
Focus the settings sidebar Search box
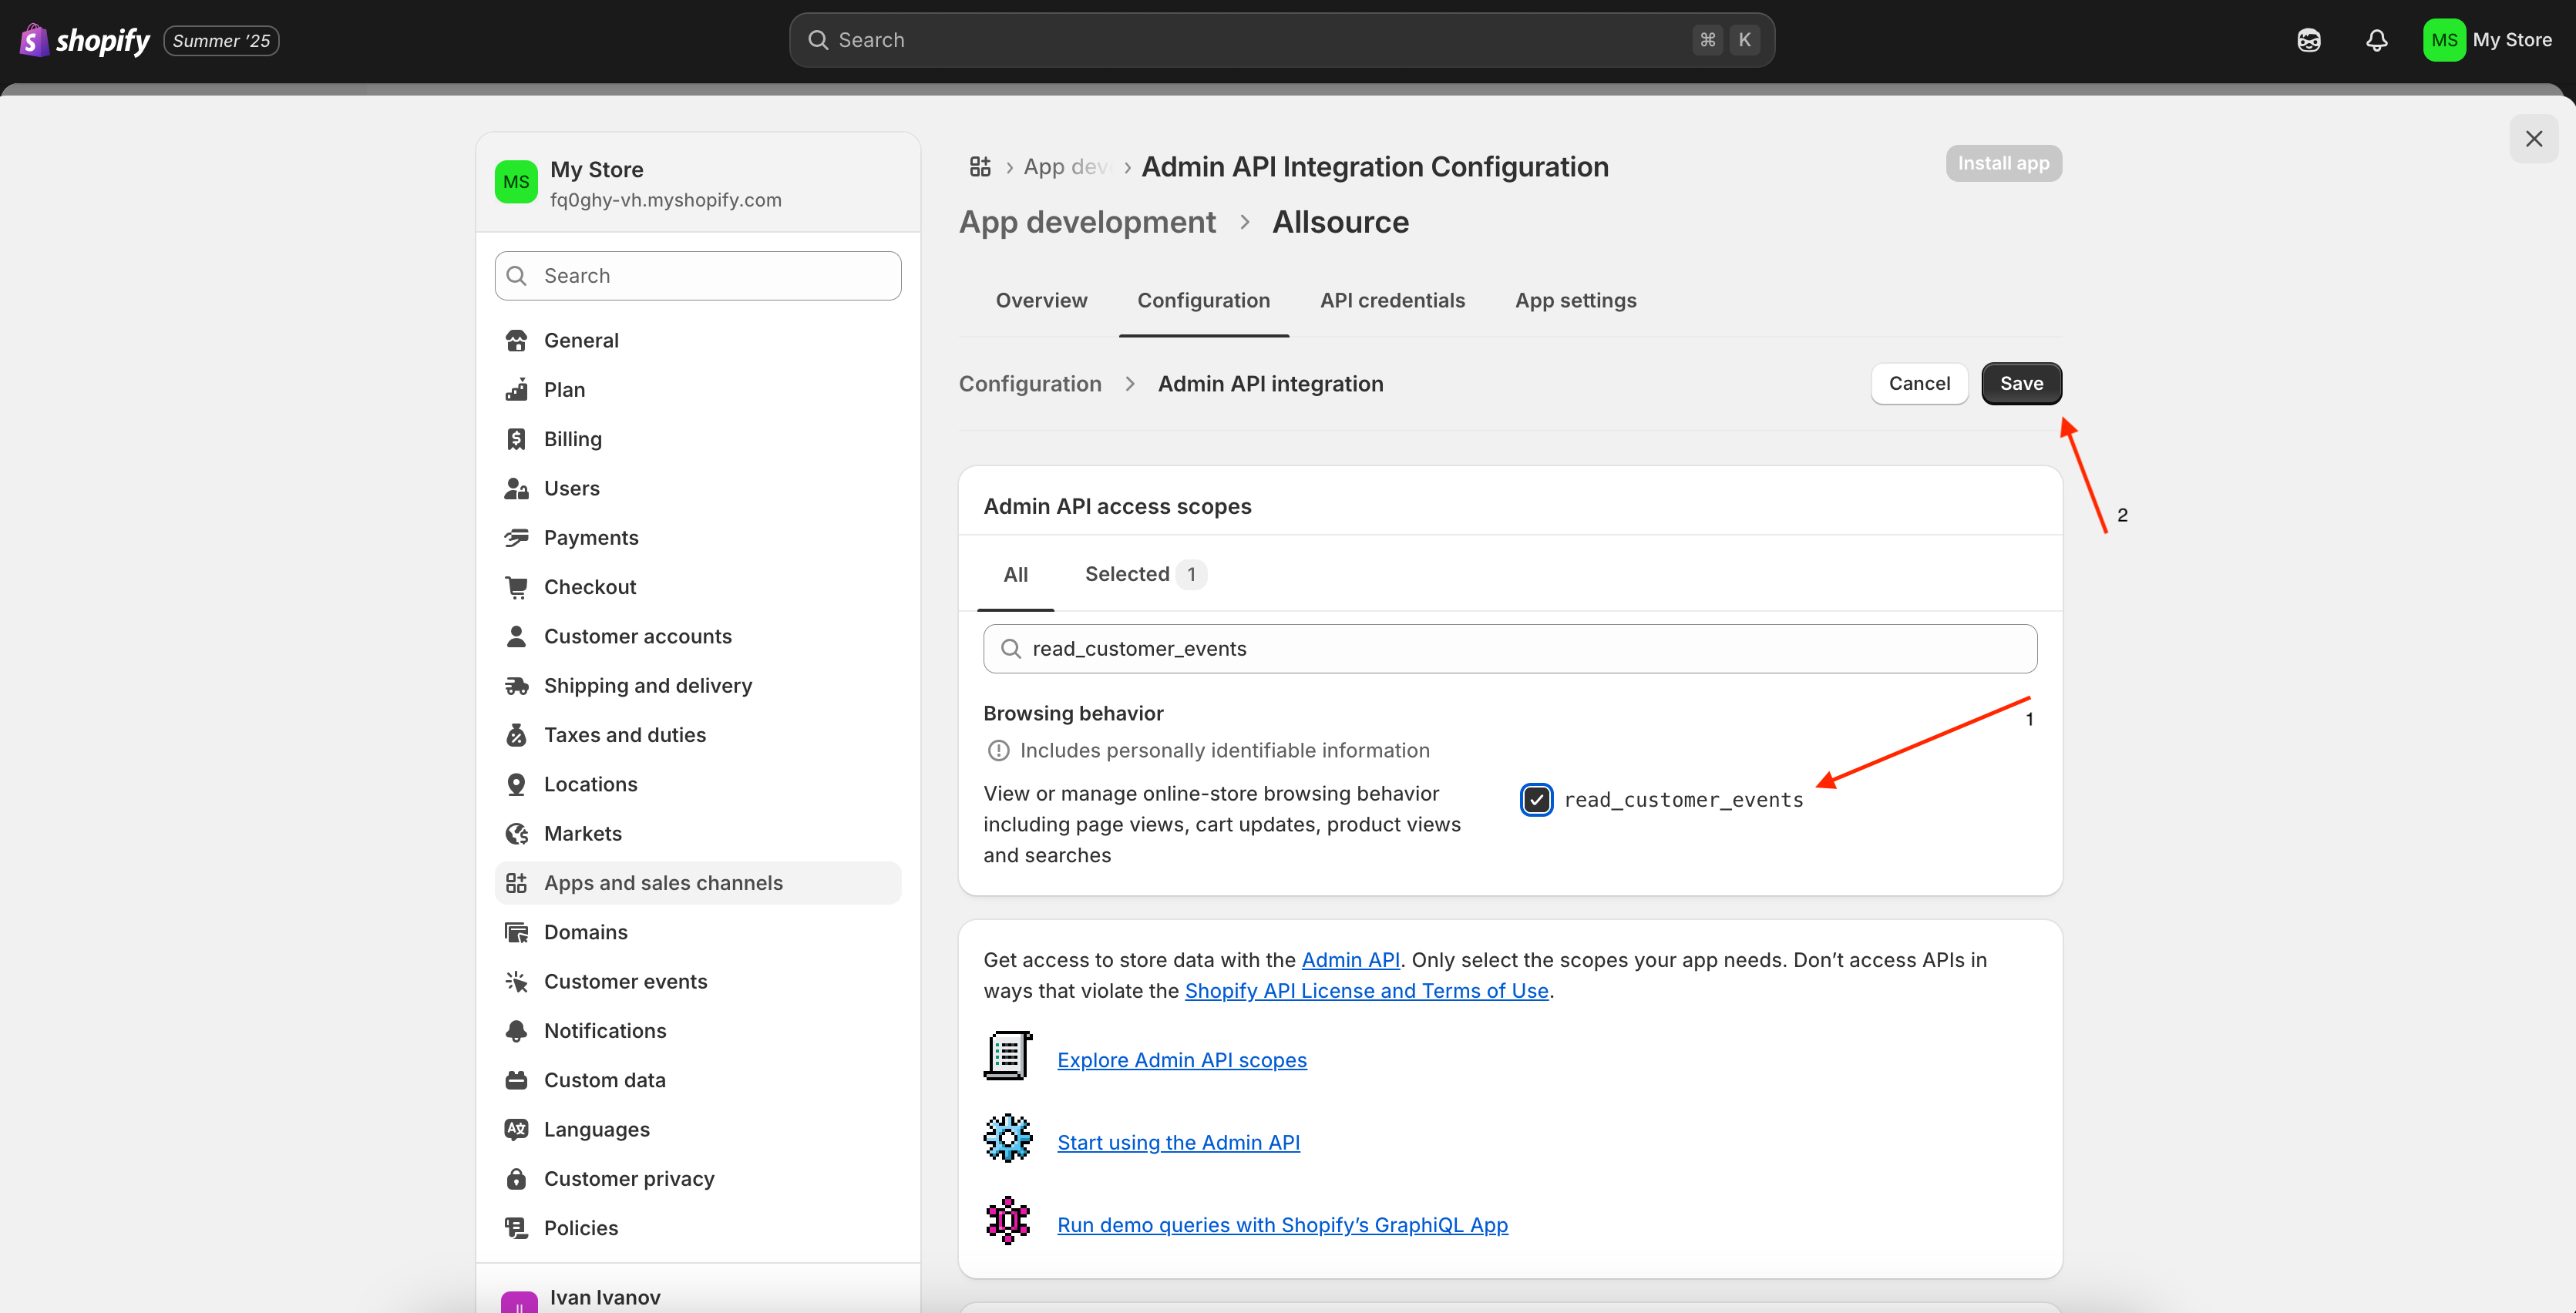pyautogui.click(x=698, y=276)
